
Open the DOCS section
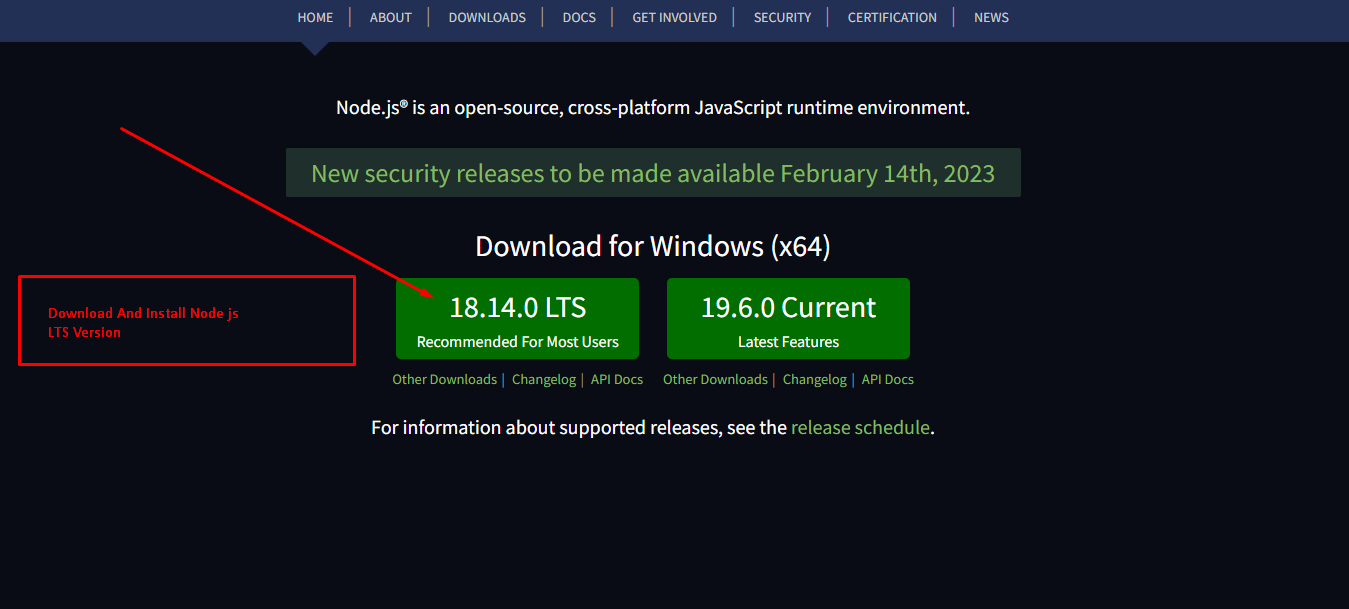click(579, 17)
